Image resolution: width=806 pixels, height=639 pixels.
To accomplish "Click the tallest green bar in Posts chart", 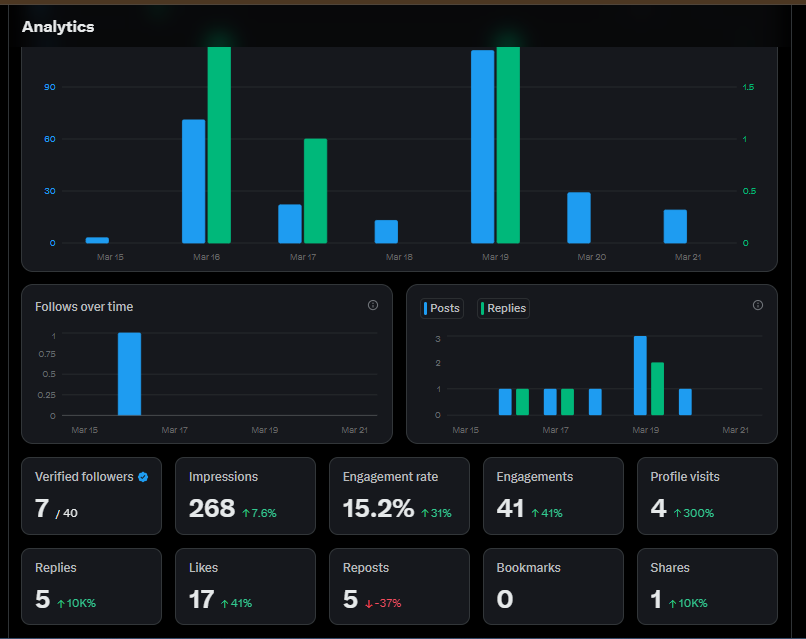I will (657, 389).
